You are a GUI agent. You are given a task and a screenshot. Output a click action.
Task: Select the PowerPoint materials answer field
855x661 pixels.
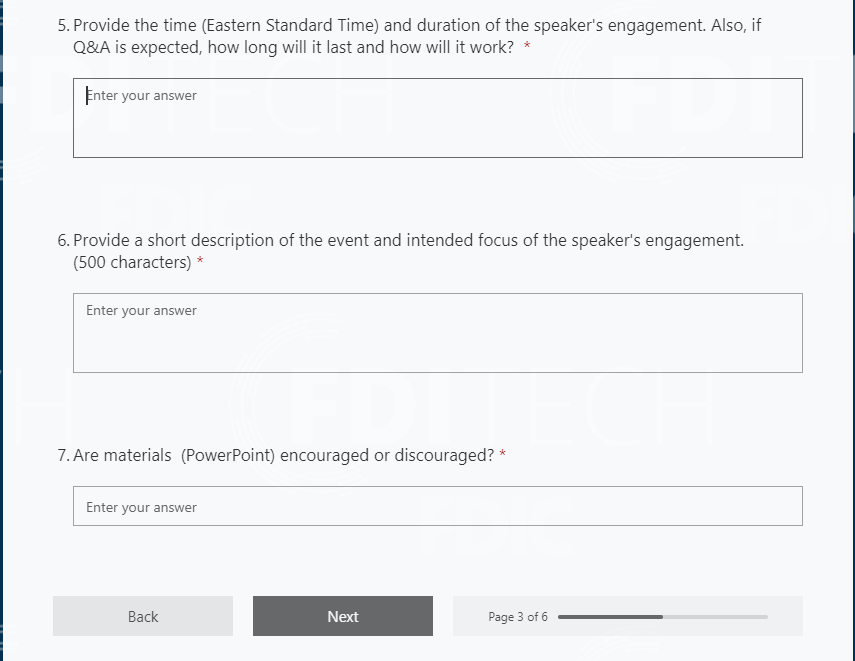[x=437, y=506]
